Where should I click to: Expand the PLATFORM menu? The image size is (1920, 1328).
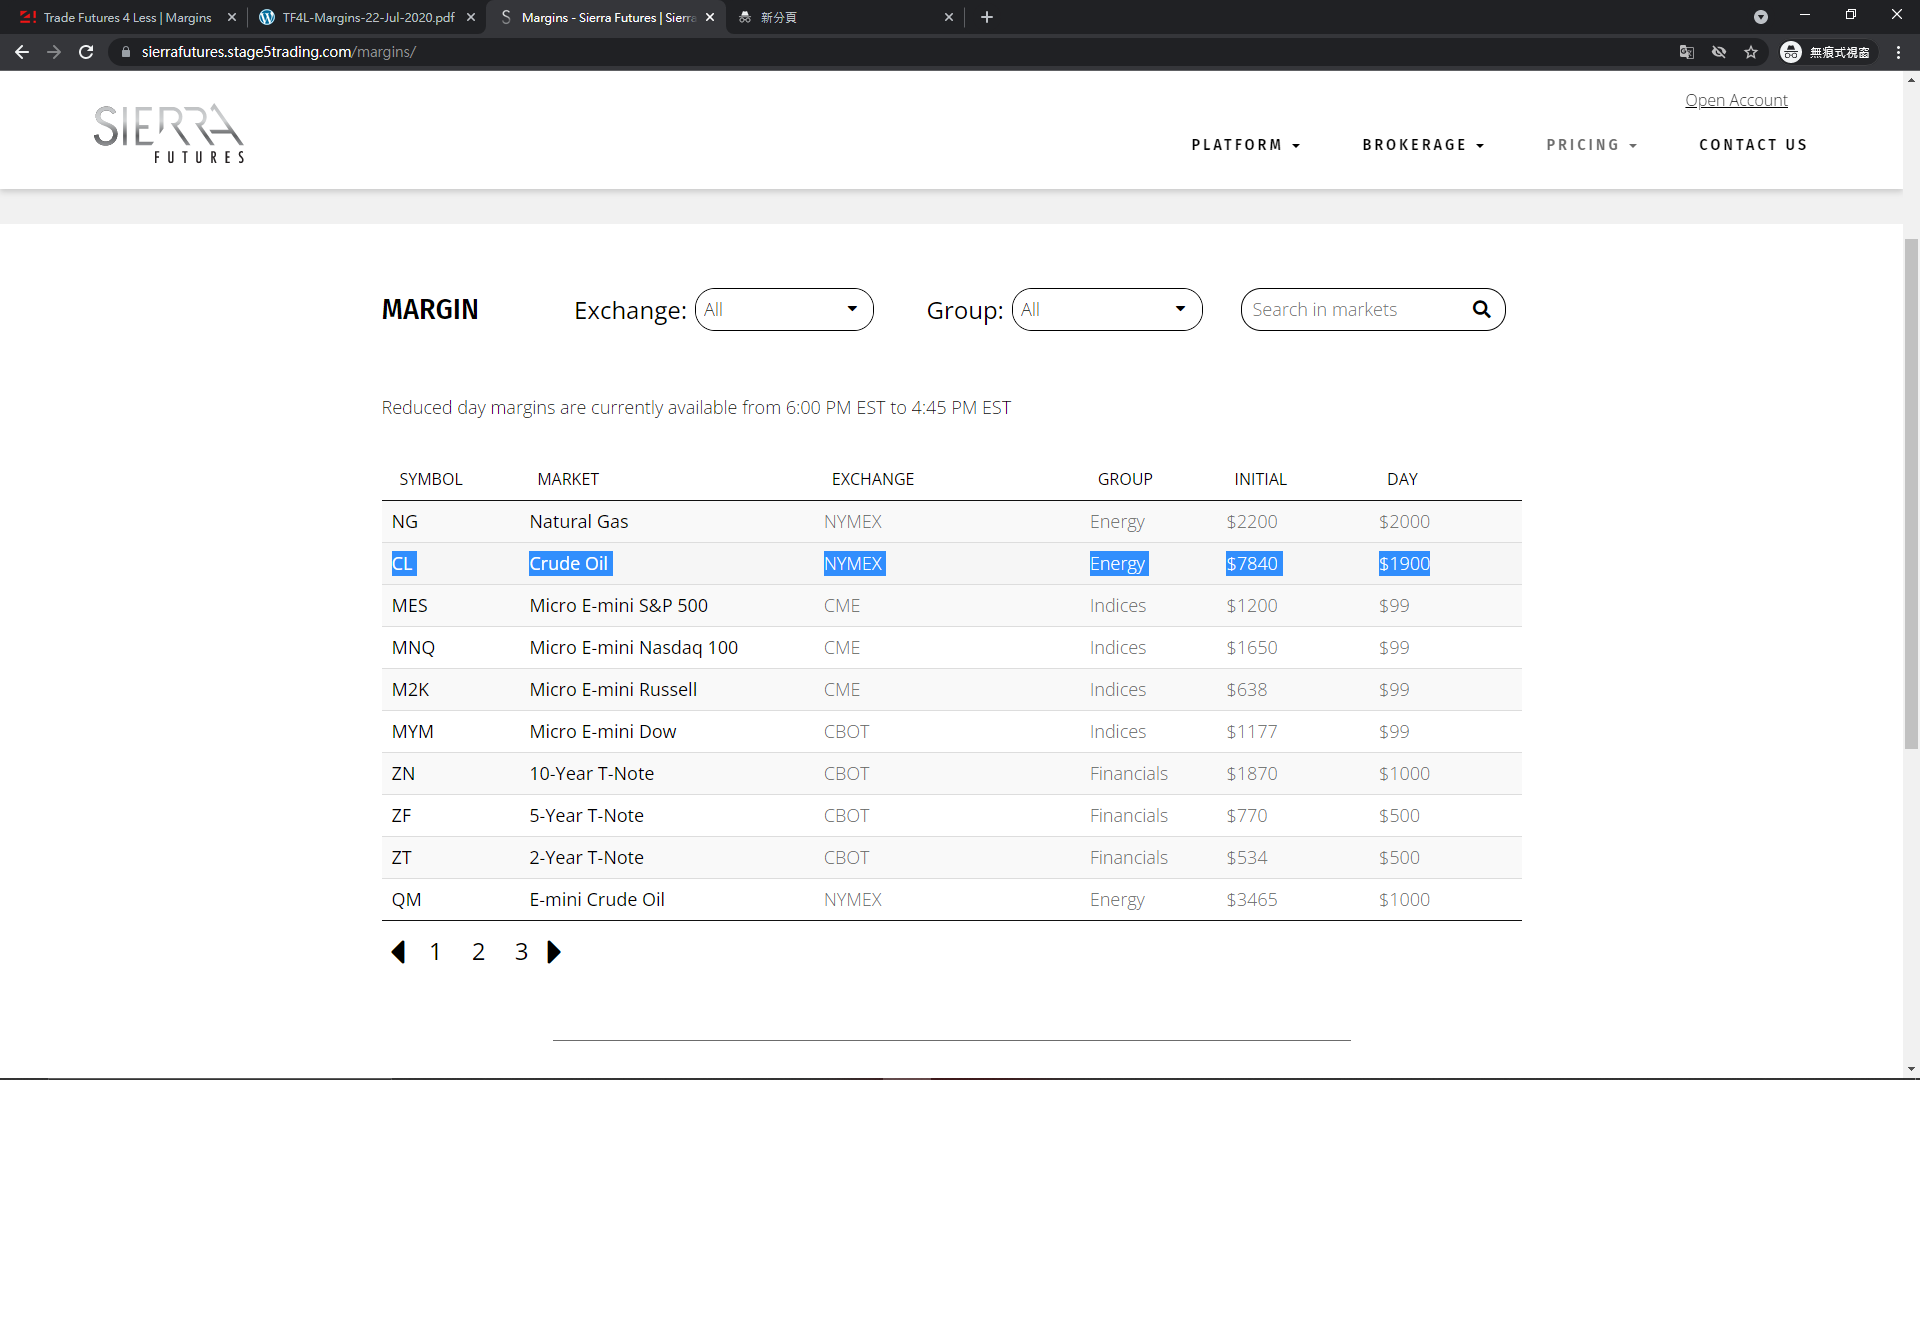[1246, 145]
